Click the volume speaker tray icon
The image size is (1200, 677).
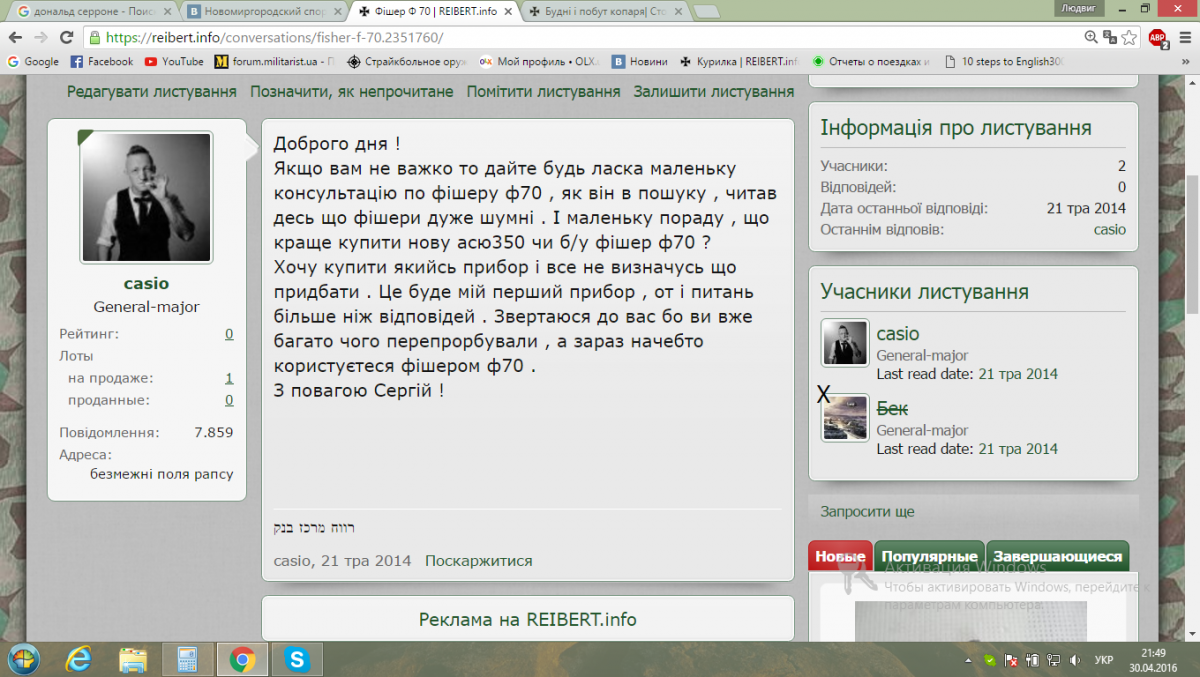(x=1075, y=660)
